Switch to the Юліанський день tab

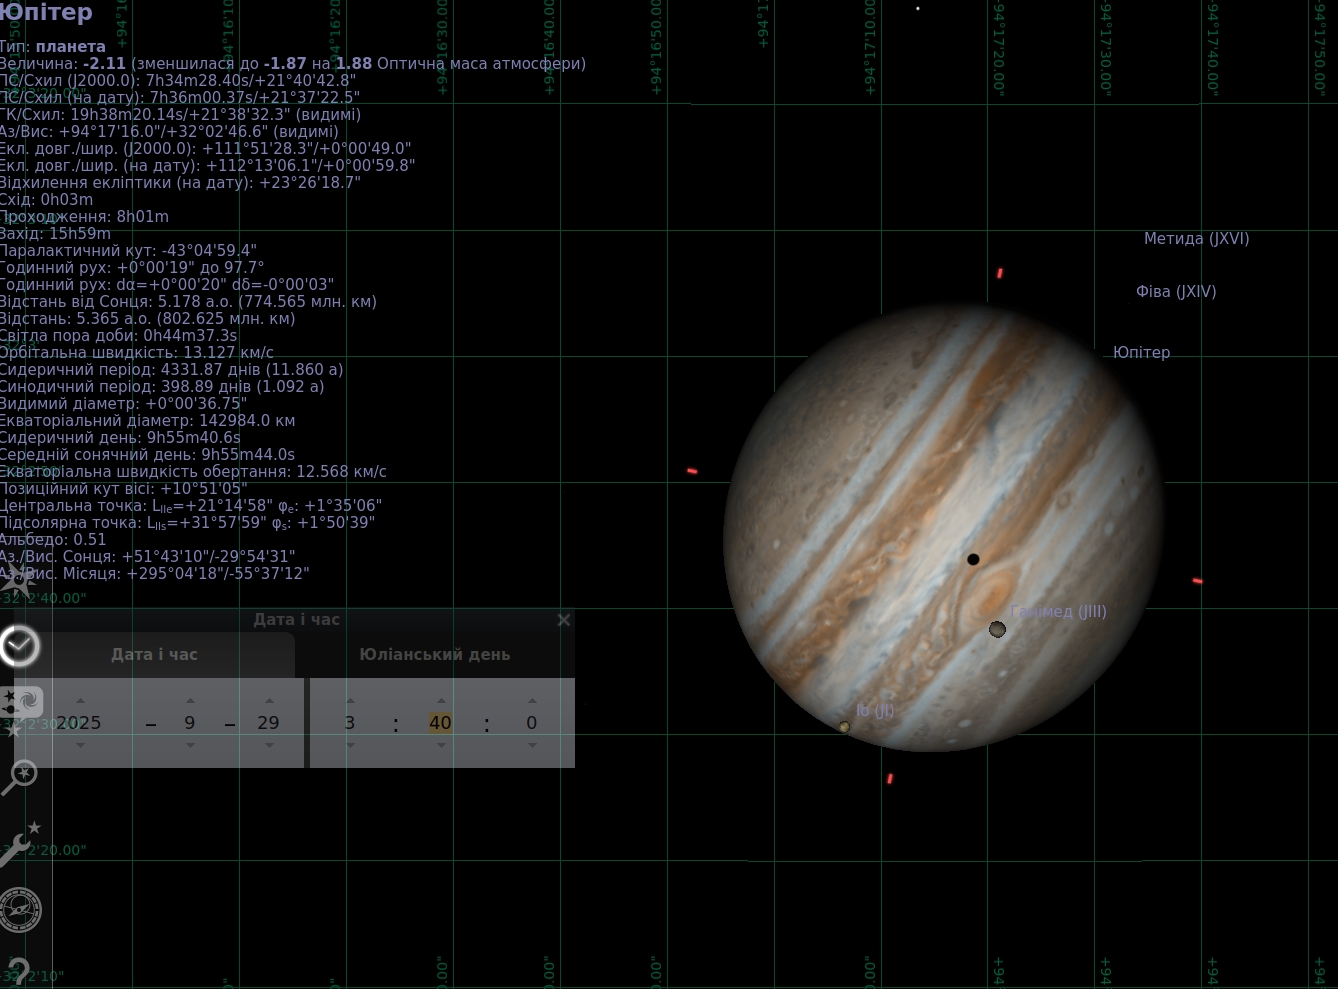(x=435, y=654)
